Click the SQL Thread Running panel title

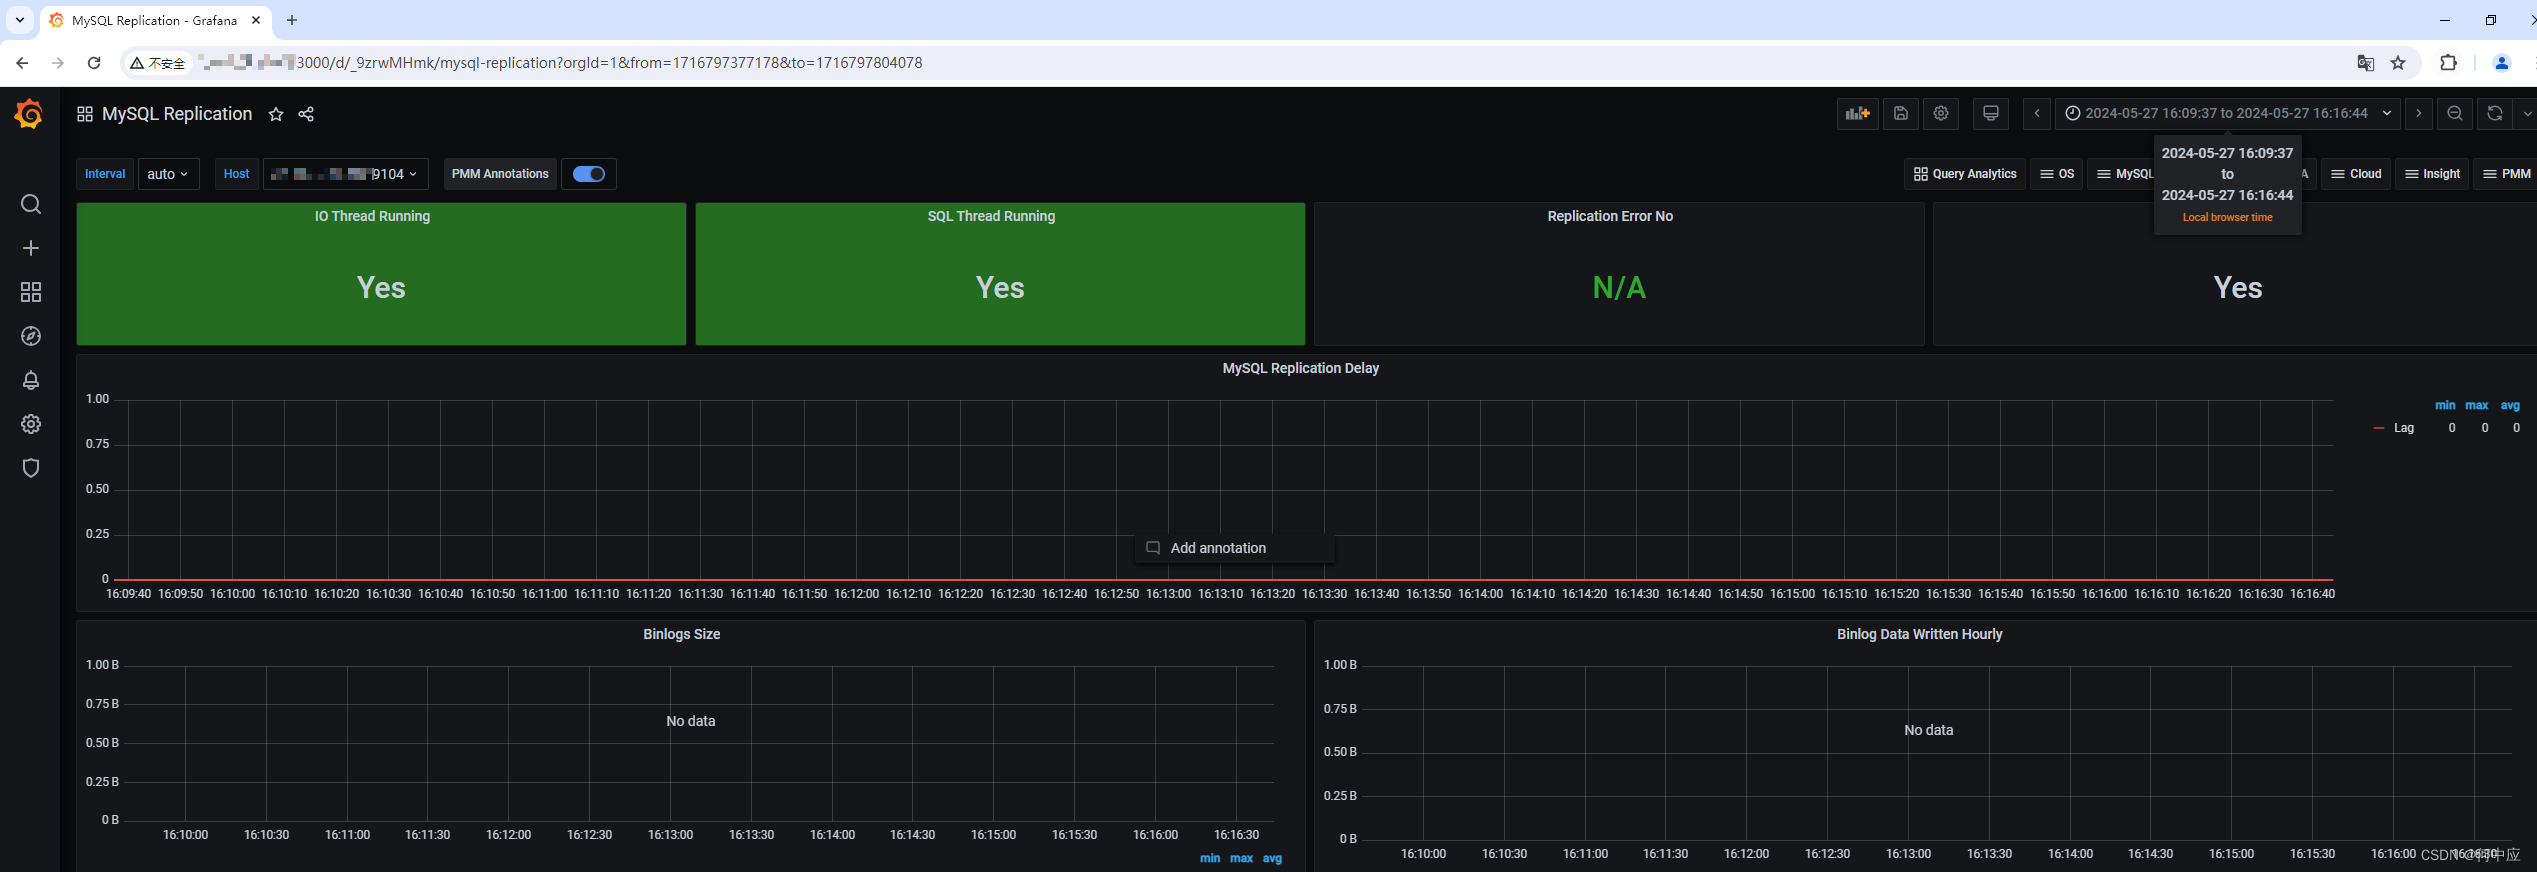[991, 216]
